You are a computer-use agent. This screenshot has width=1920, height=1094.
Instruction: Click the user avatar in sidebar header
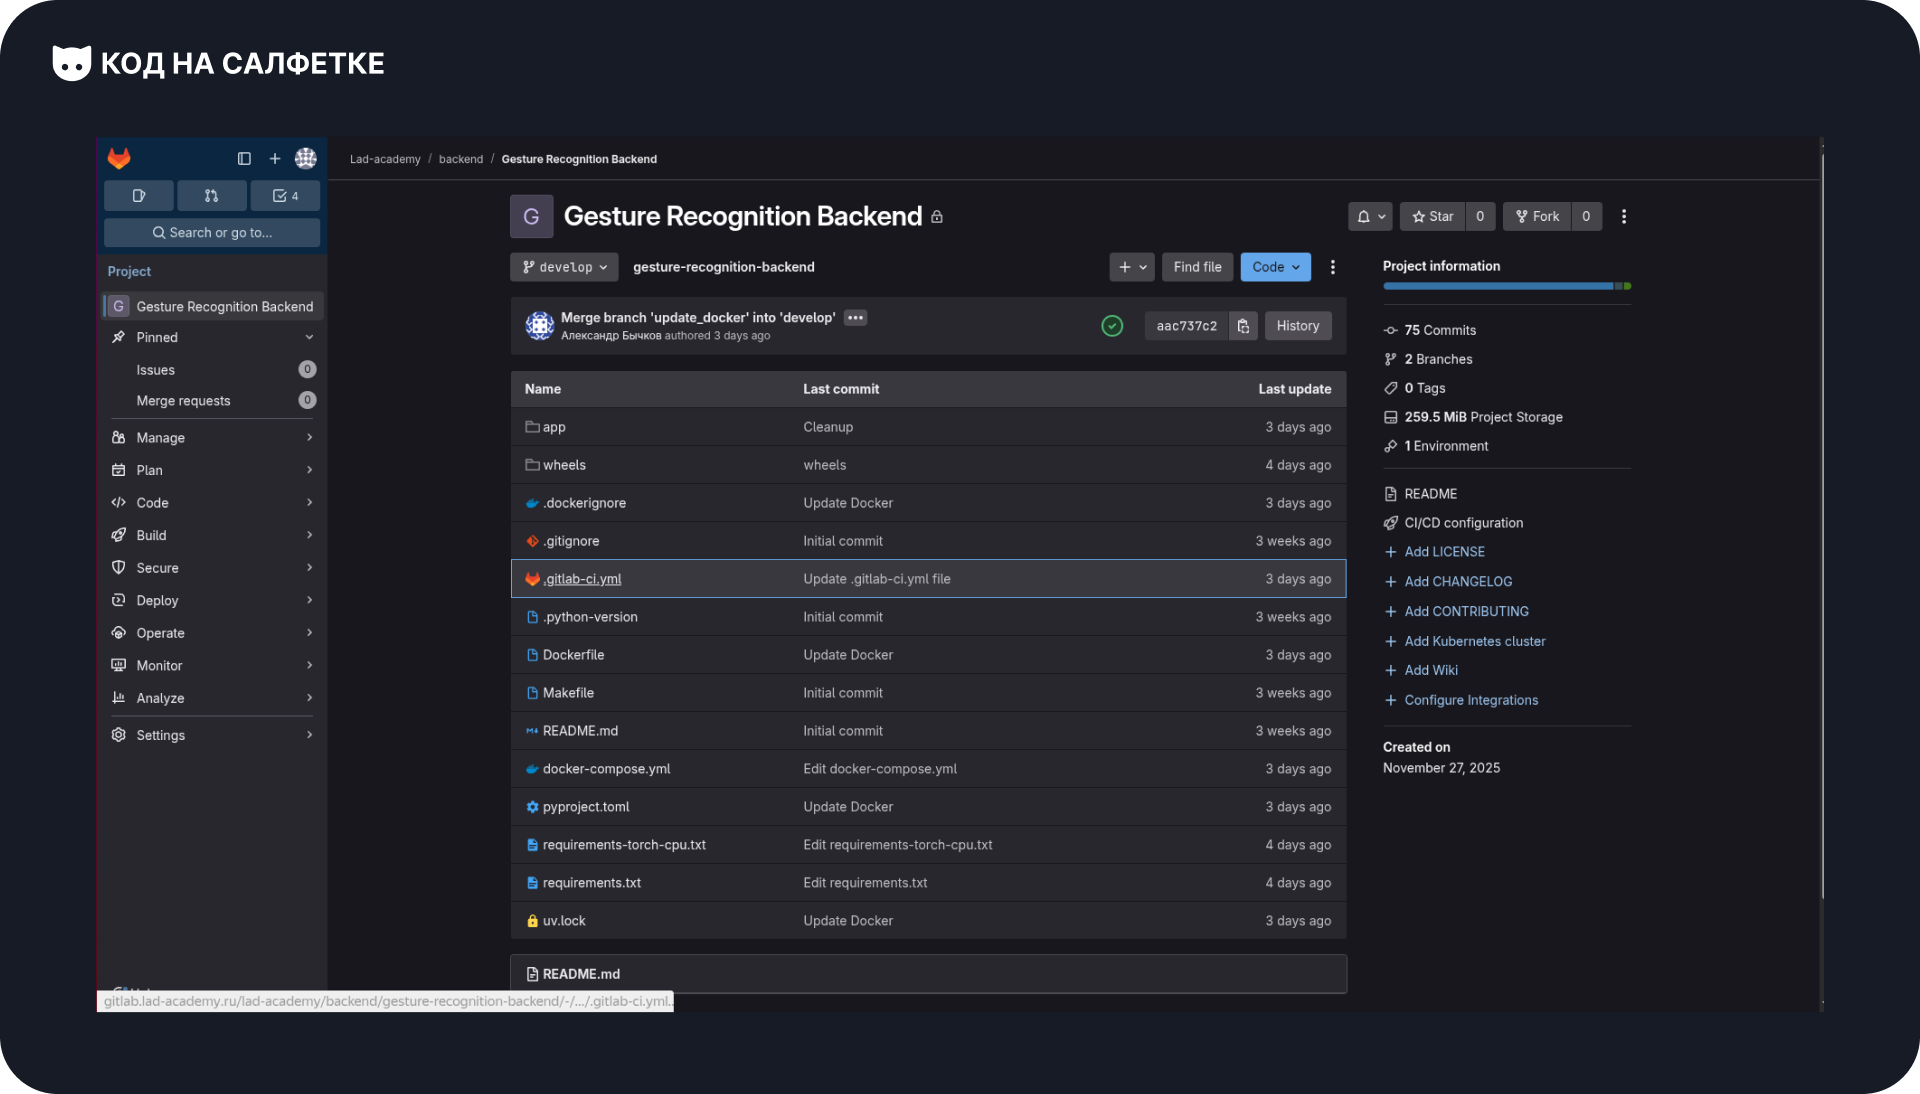[306, 158]
